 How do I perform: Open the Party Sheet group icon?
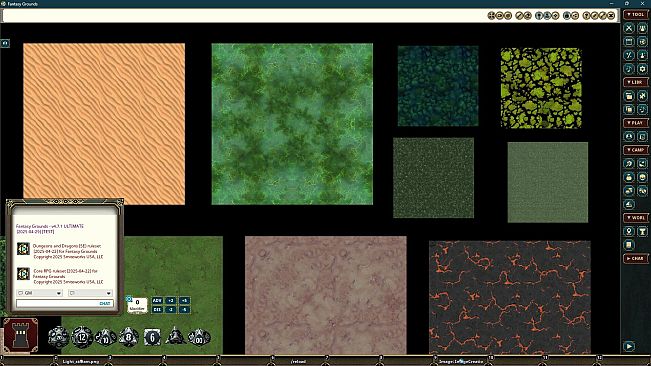click(x=643, y=28)
